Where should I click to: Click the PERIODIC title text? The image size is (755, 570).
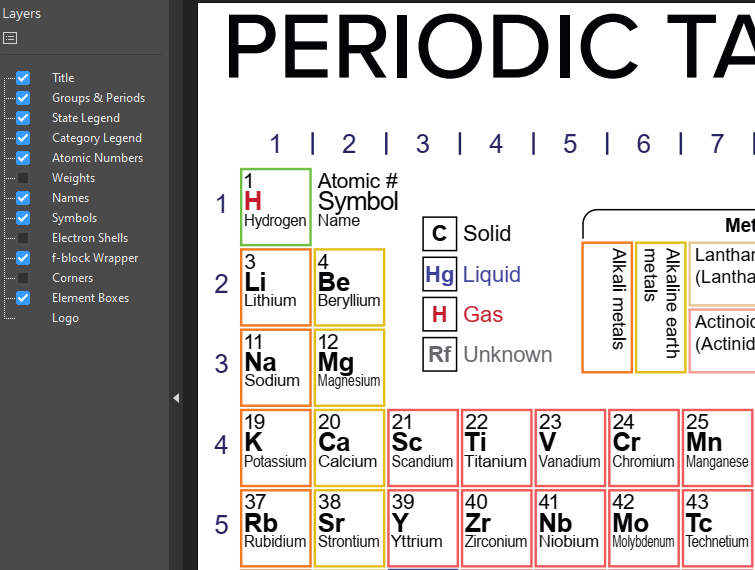point(432,46)
